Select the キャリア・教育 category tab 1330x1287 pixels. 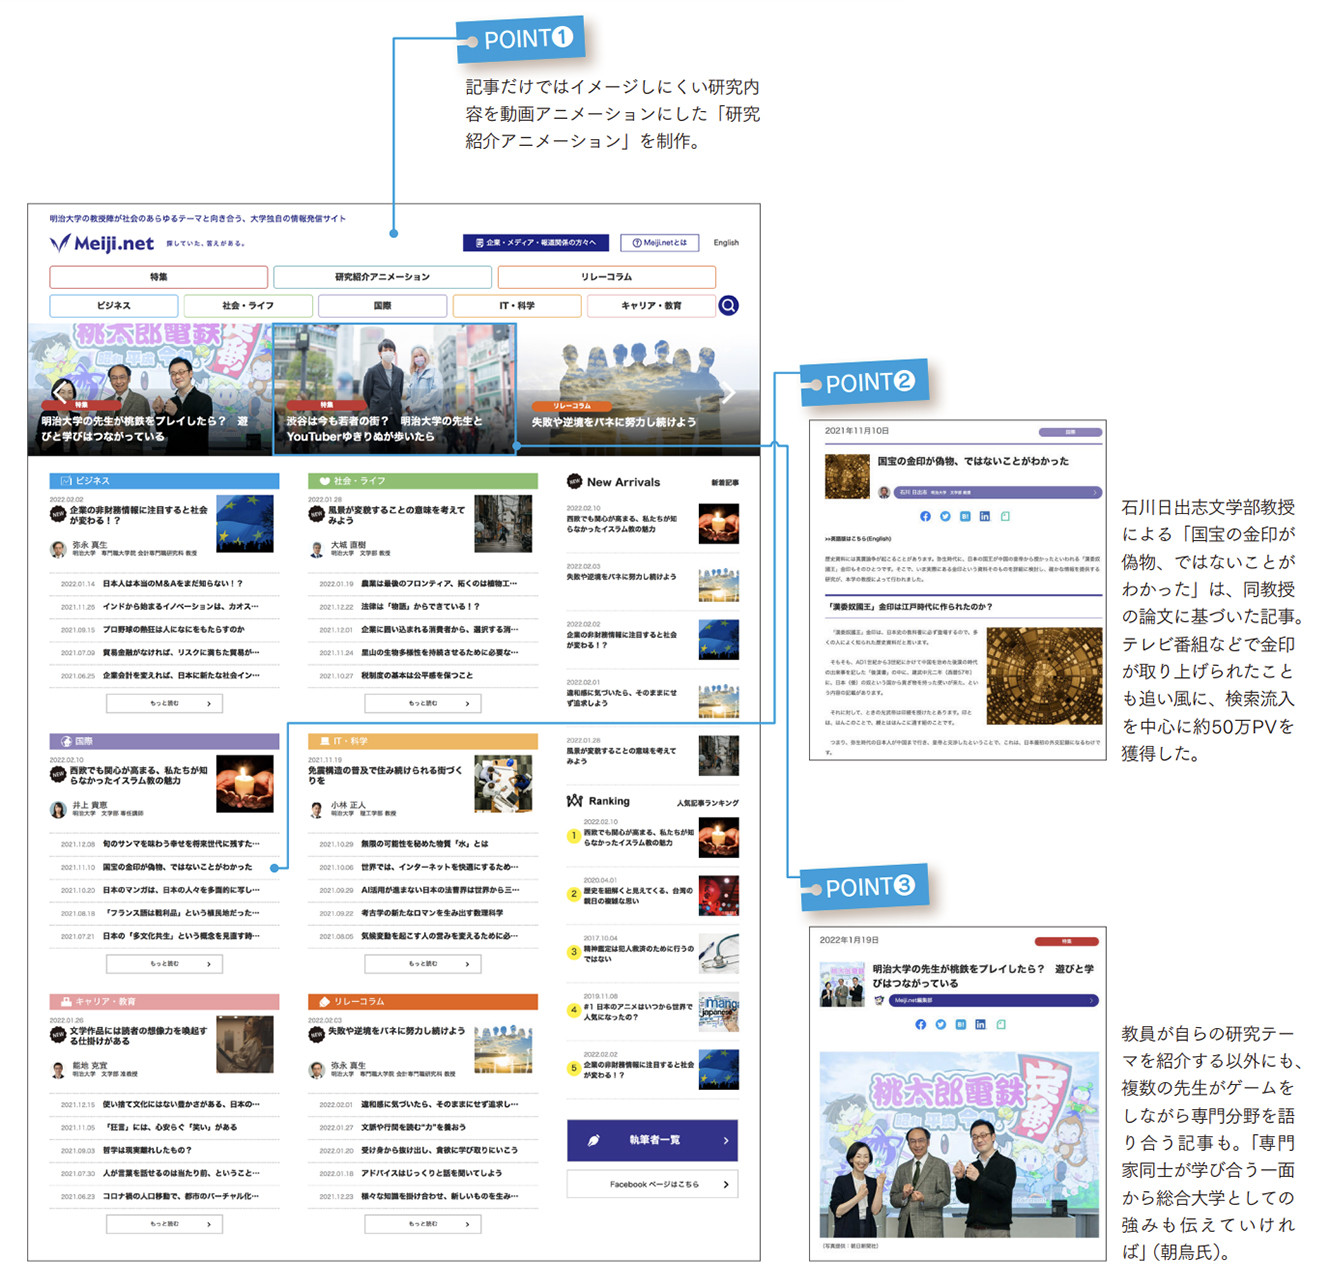coord(651,306)
